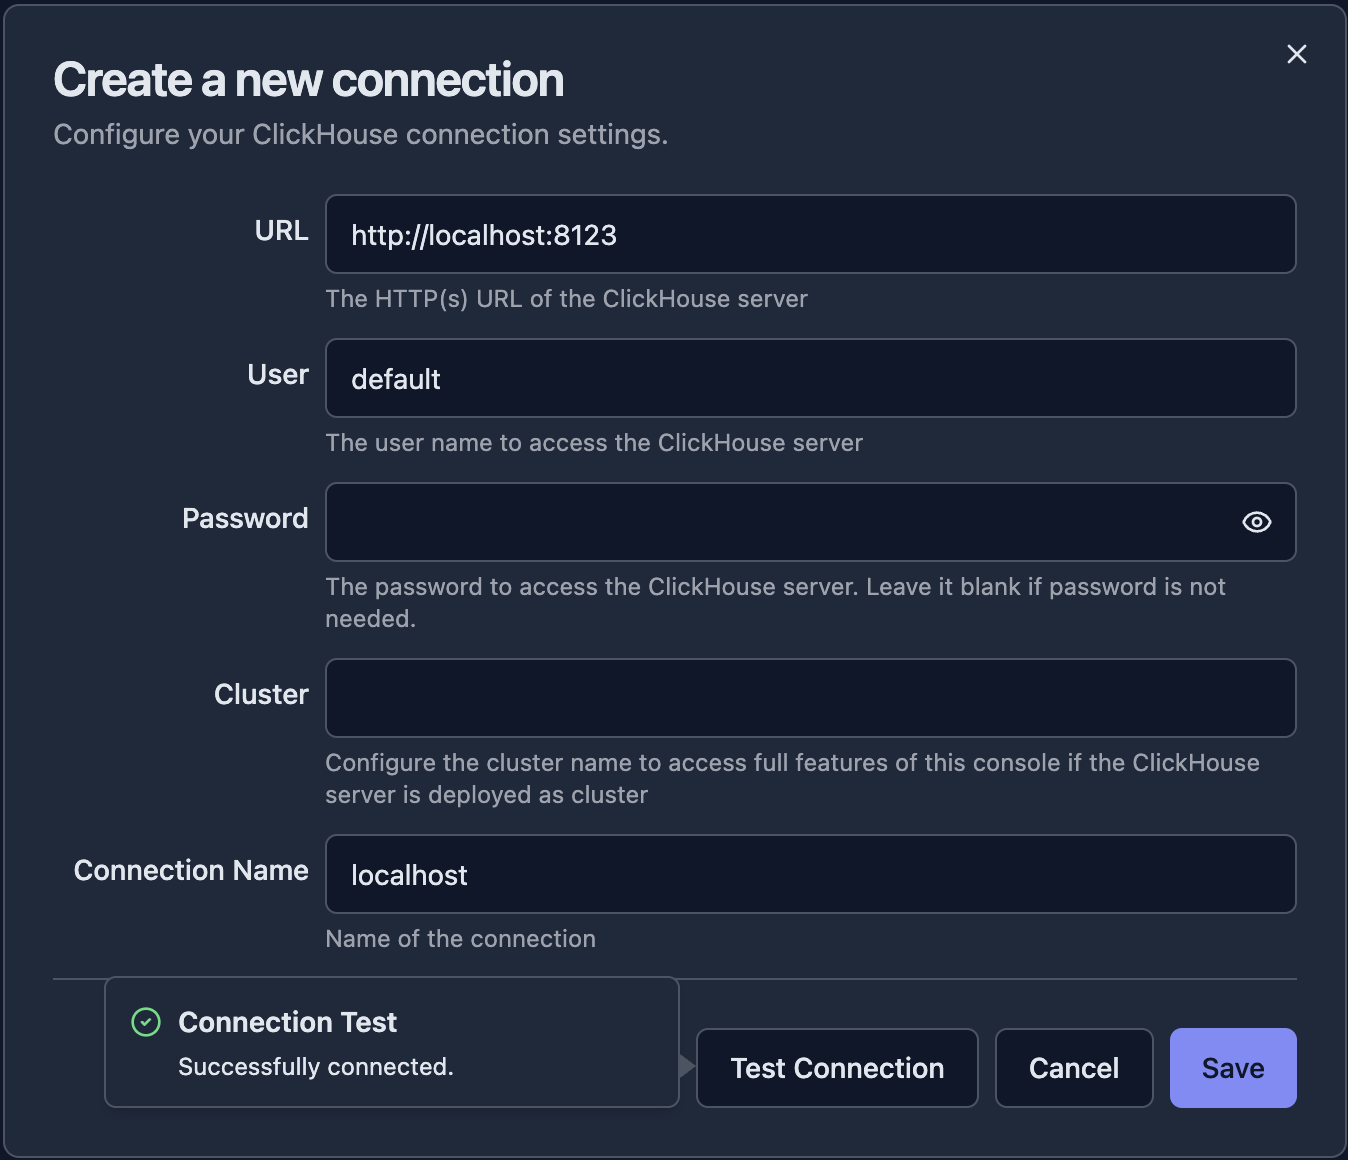Image resolution: width=1348 pixels, height=1160 pixels.
Task: Toggle password visibility with the eye icon
Action: click(1256, 522)
